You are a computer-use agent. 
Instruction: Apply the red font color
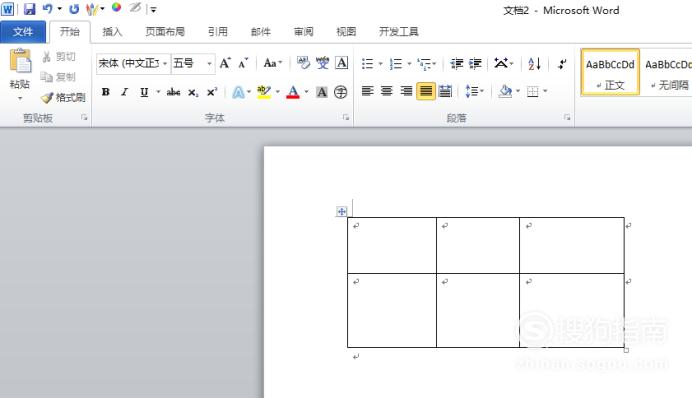point(293,92)
